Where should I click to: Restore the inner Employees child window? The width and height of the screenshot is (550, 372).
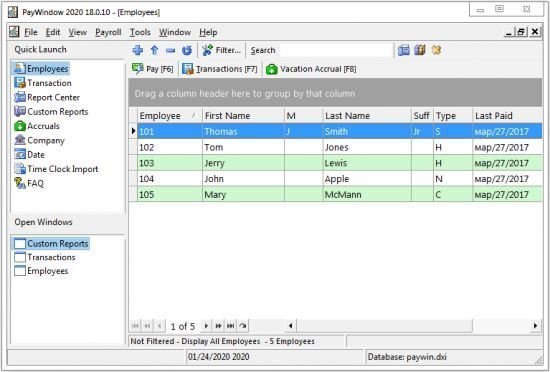pyautogui.click(x=521, y=32)
